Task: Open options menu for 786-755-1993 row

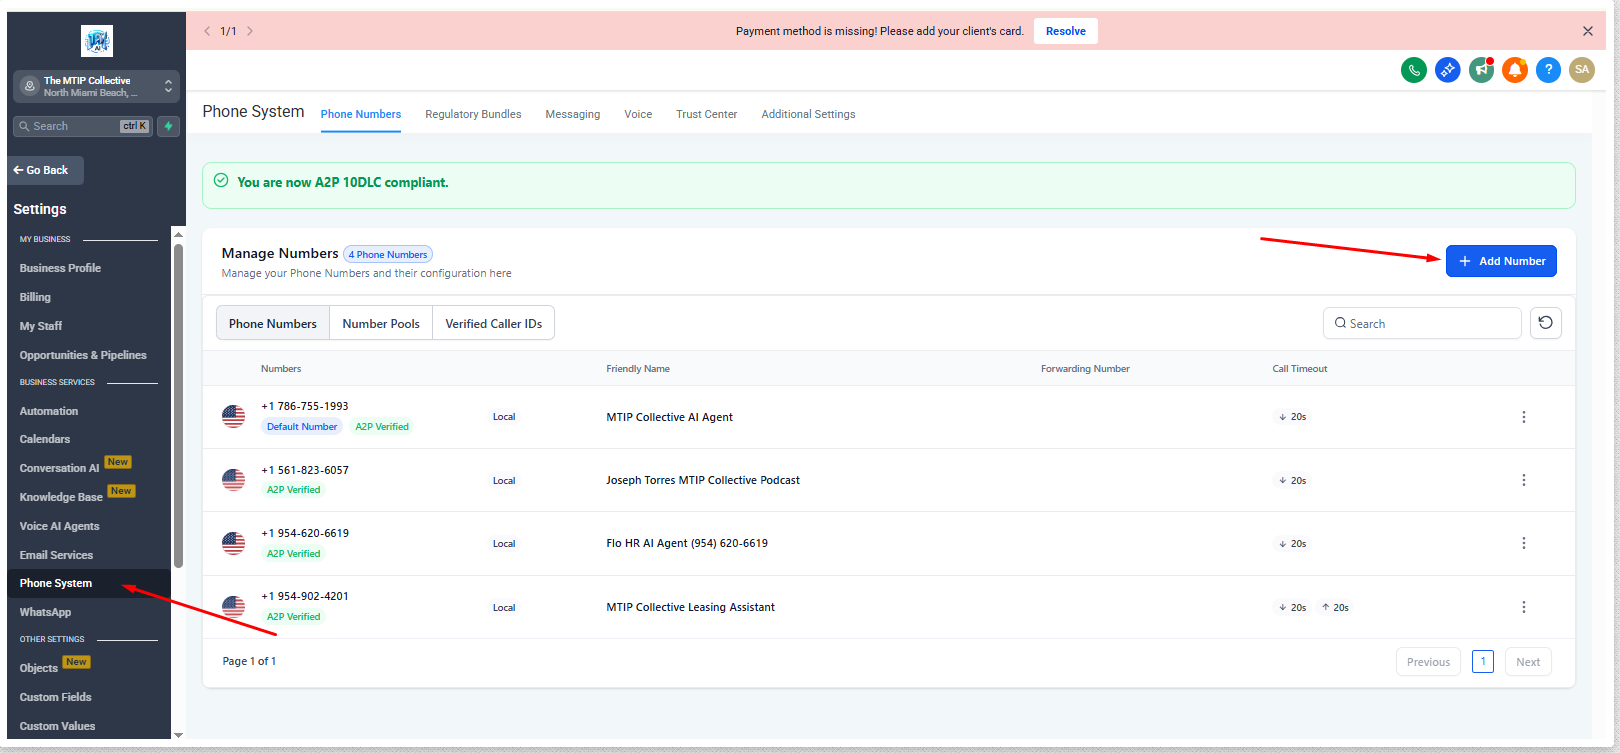Action: click(x=1524, y=417)
